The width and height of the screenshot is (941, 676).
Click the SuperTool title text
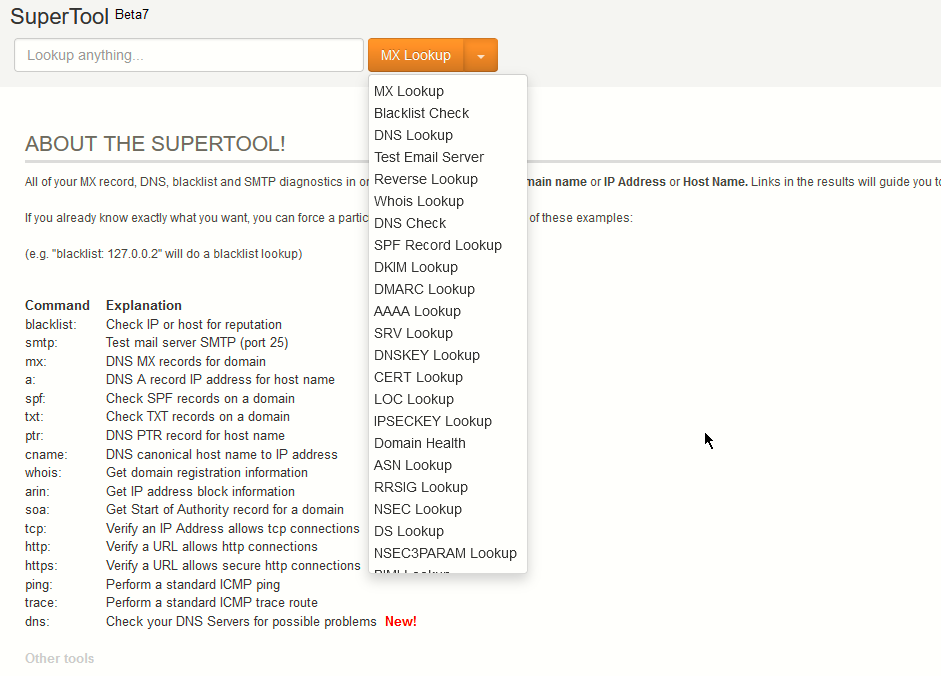click(59, 17)
